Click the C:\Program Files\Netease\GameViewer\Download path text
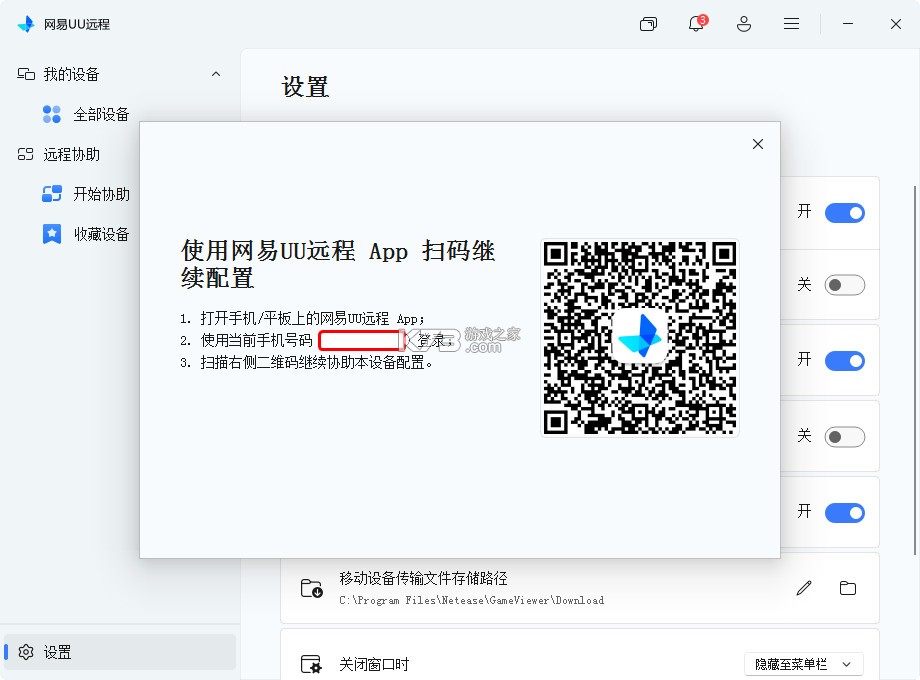Image resolution: width=920 pixels, height=680 pixels. pos(472,600)
